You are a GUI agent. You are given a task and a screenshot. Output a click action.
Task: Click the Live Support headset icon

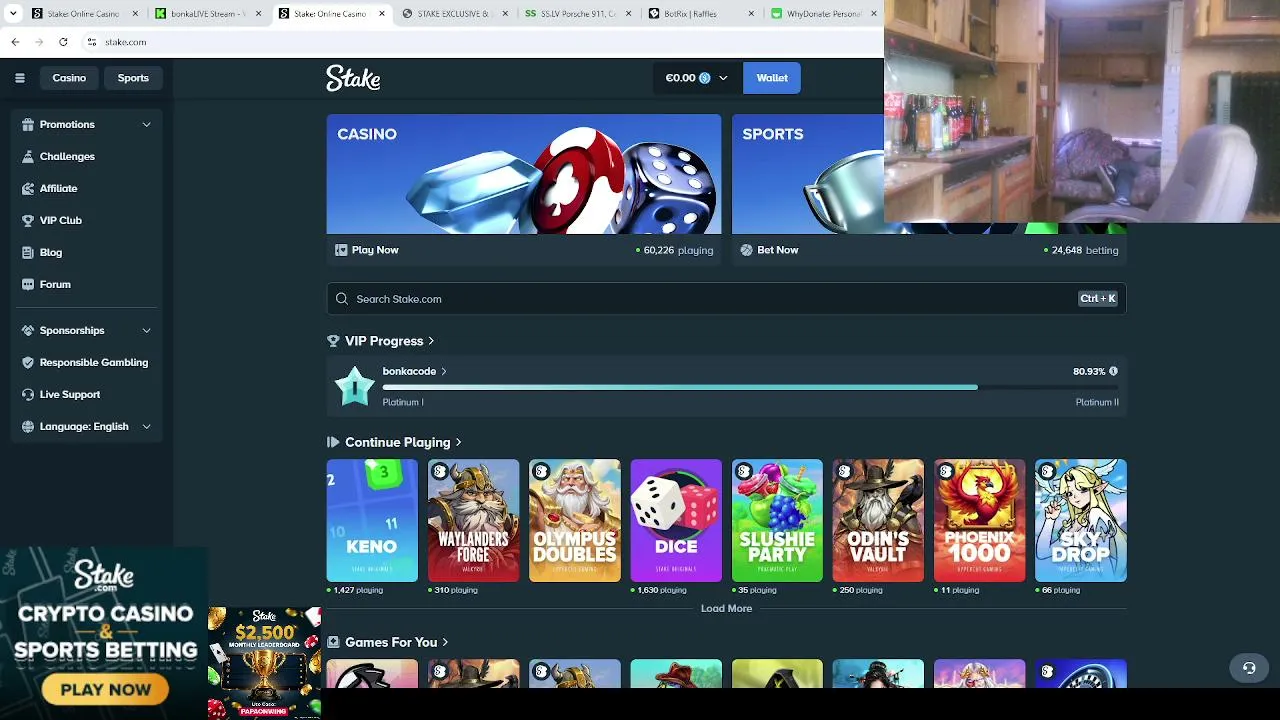point(28,394)
